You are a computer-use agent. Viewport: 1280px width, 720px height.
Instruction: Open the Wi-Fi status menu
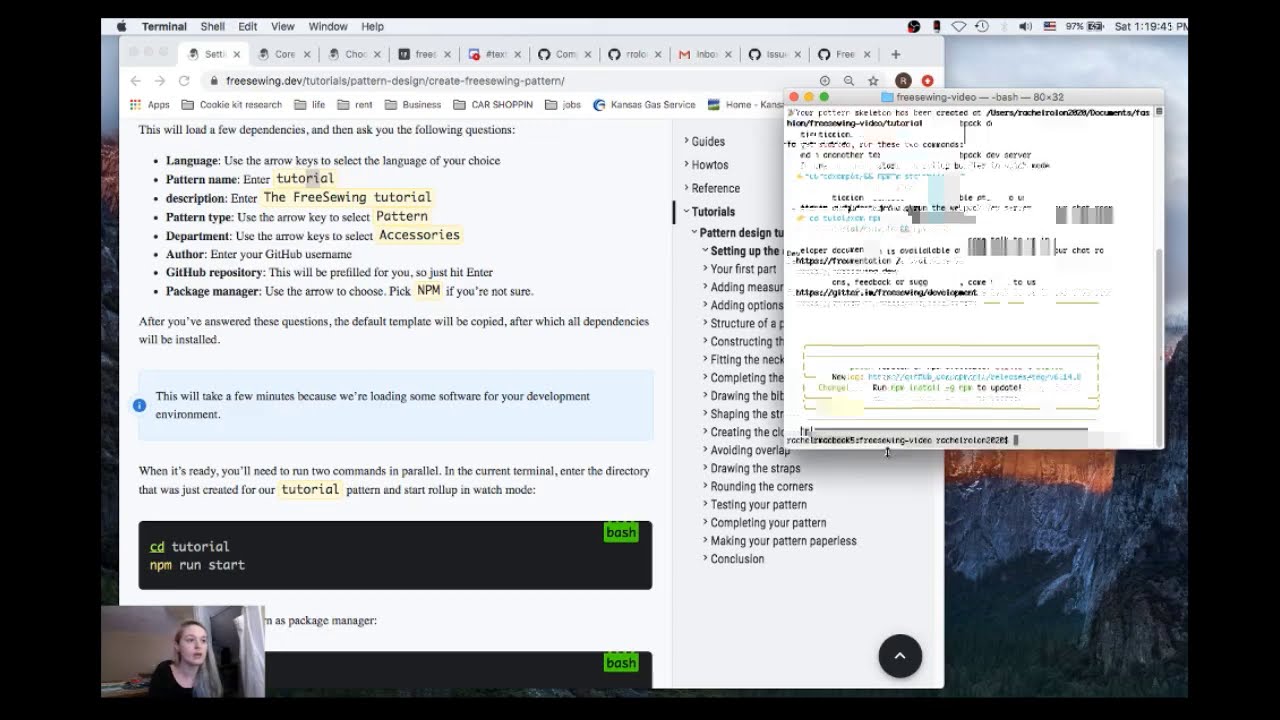pyautogui.click(x=959, y=26)
